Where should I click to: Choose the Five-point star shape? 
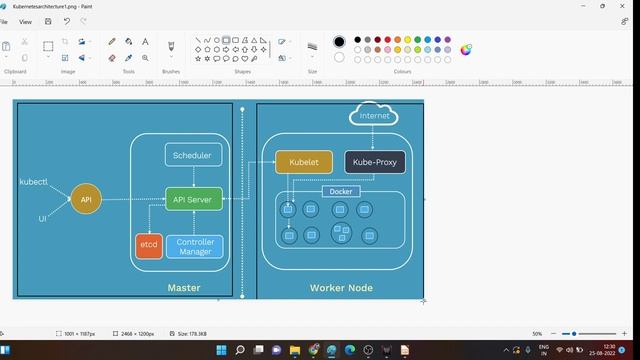tap(198, 59)
